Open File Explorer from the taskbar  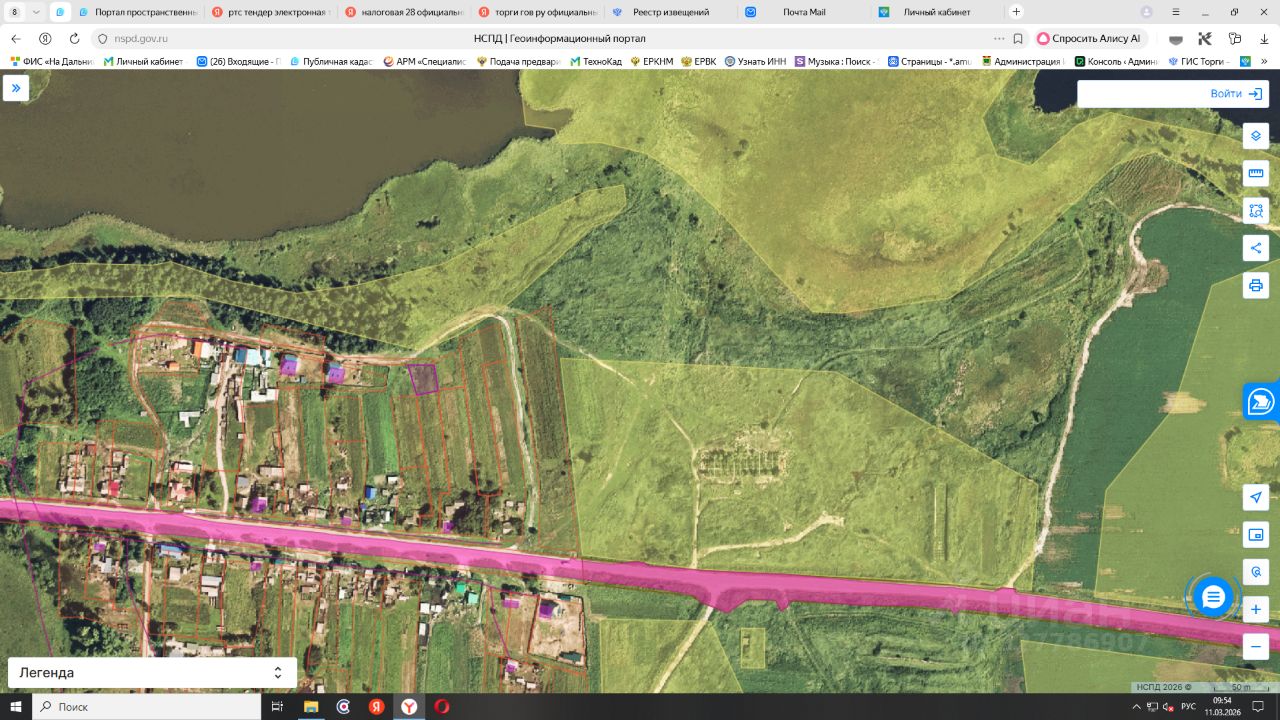[x=311, y=707]
